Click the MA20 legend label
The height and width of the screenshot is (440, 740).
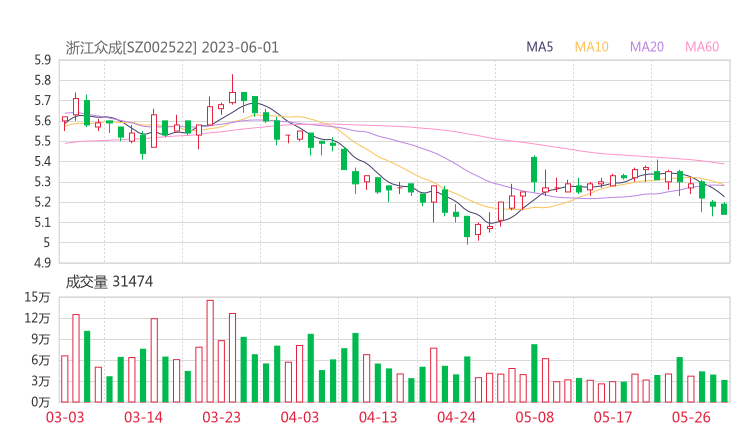click(647, 47)
